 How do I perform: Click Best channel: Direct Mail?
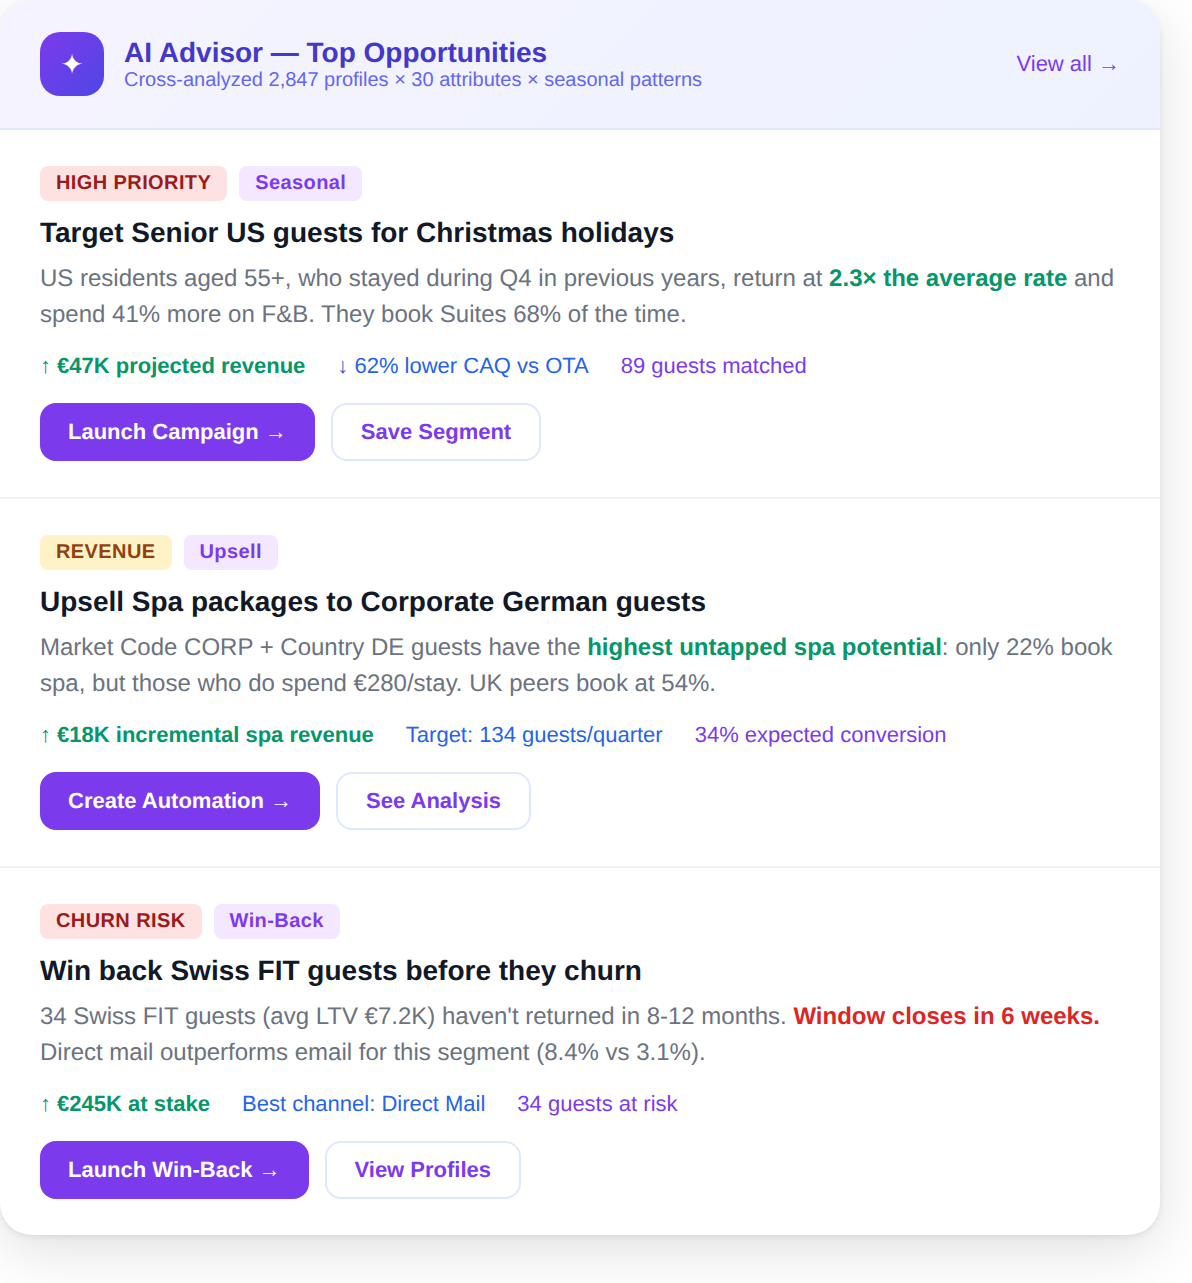click(363, 1104)
